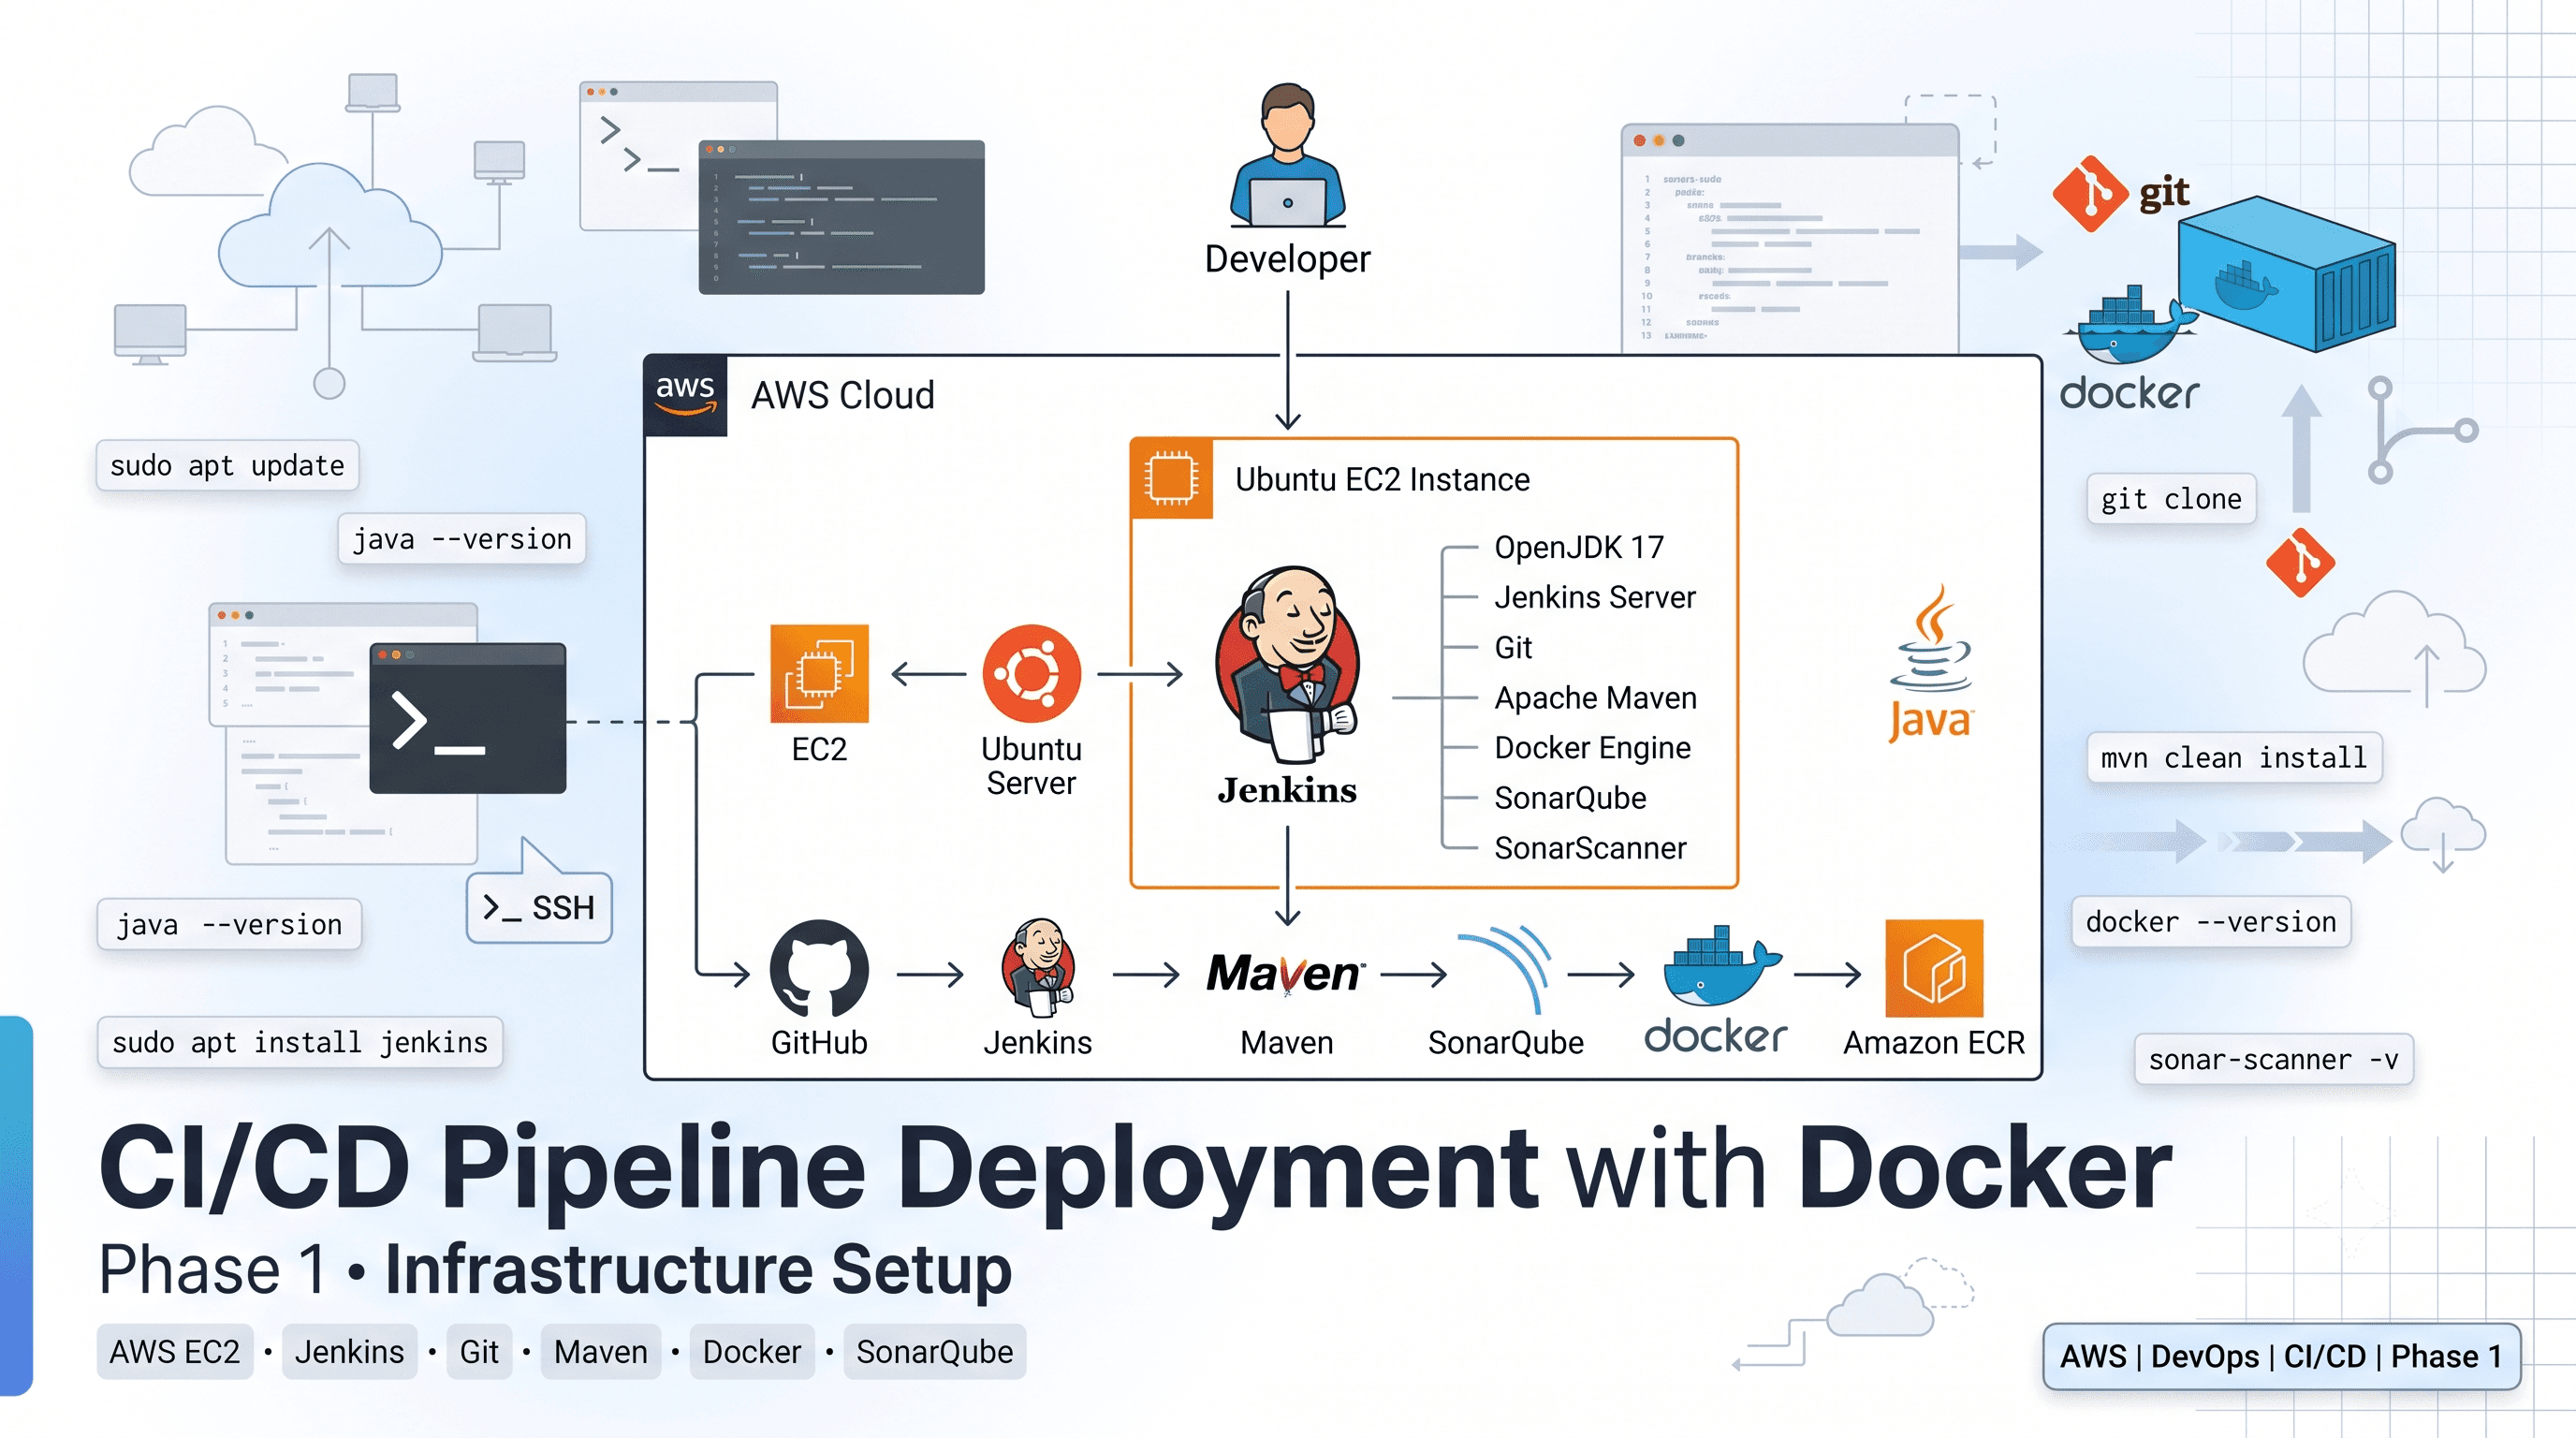Click the large Jenkins butler logo
Viewport: 2576px width, 1438px height.
[1287, 666]
